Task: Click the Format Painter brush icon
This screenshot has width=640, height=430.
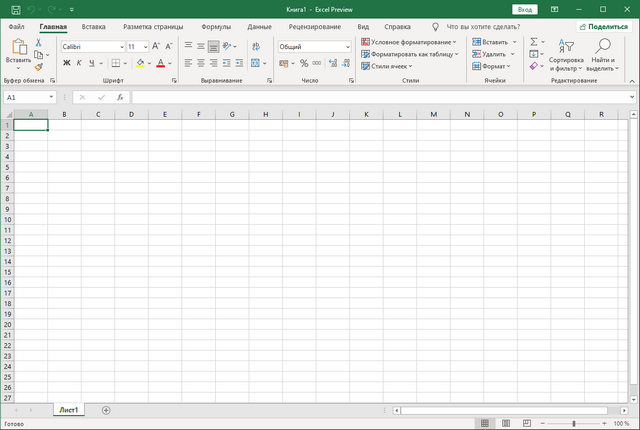Action: click(39, 67)
